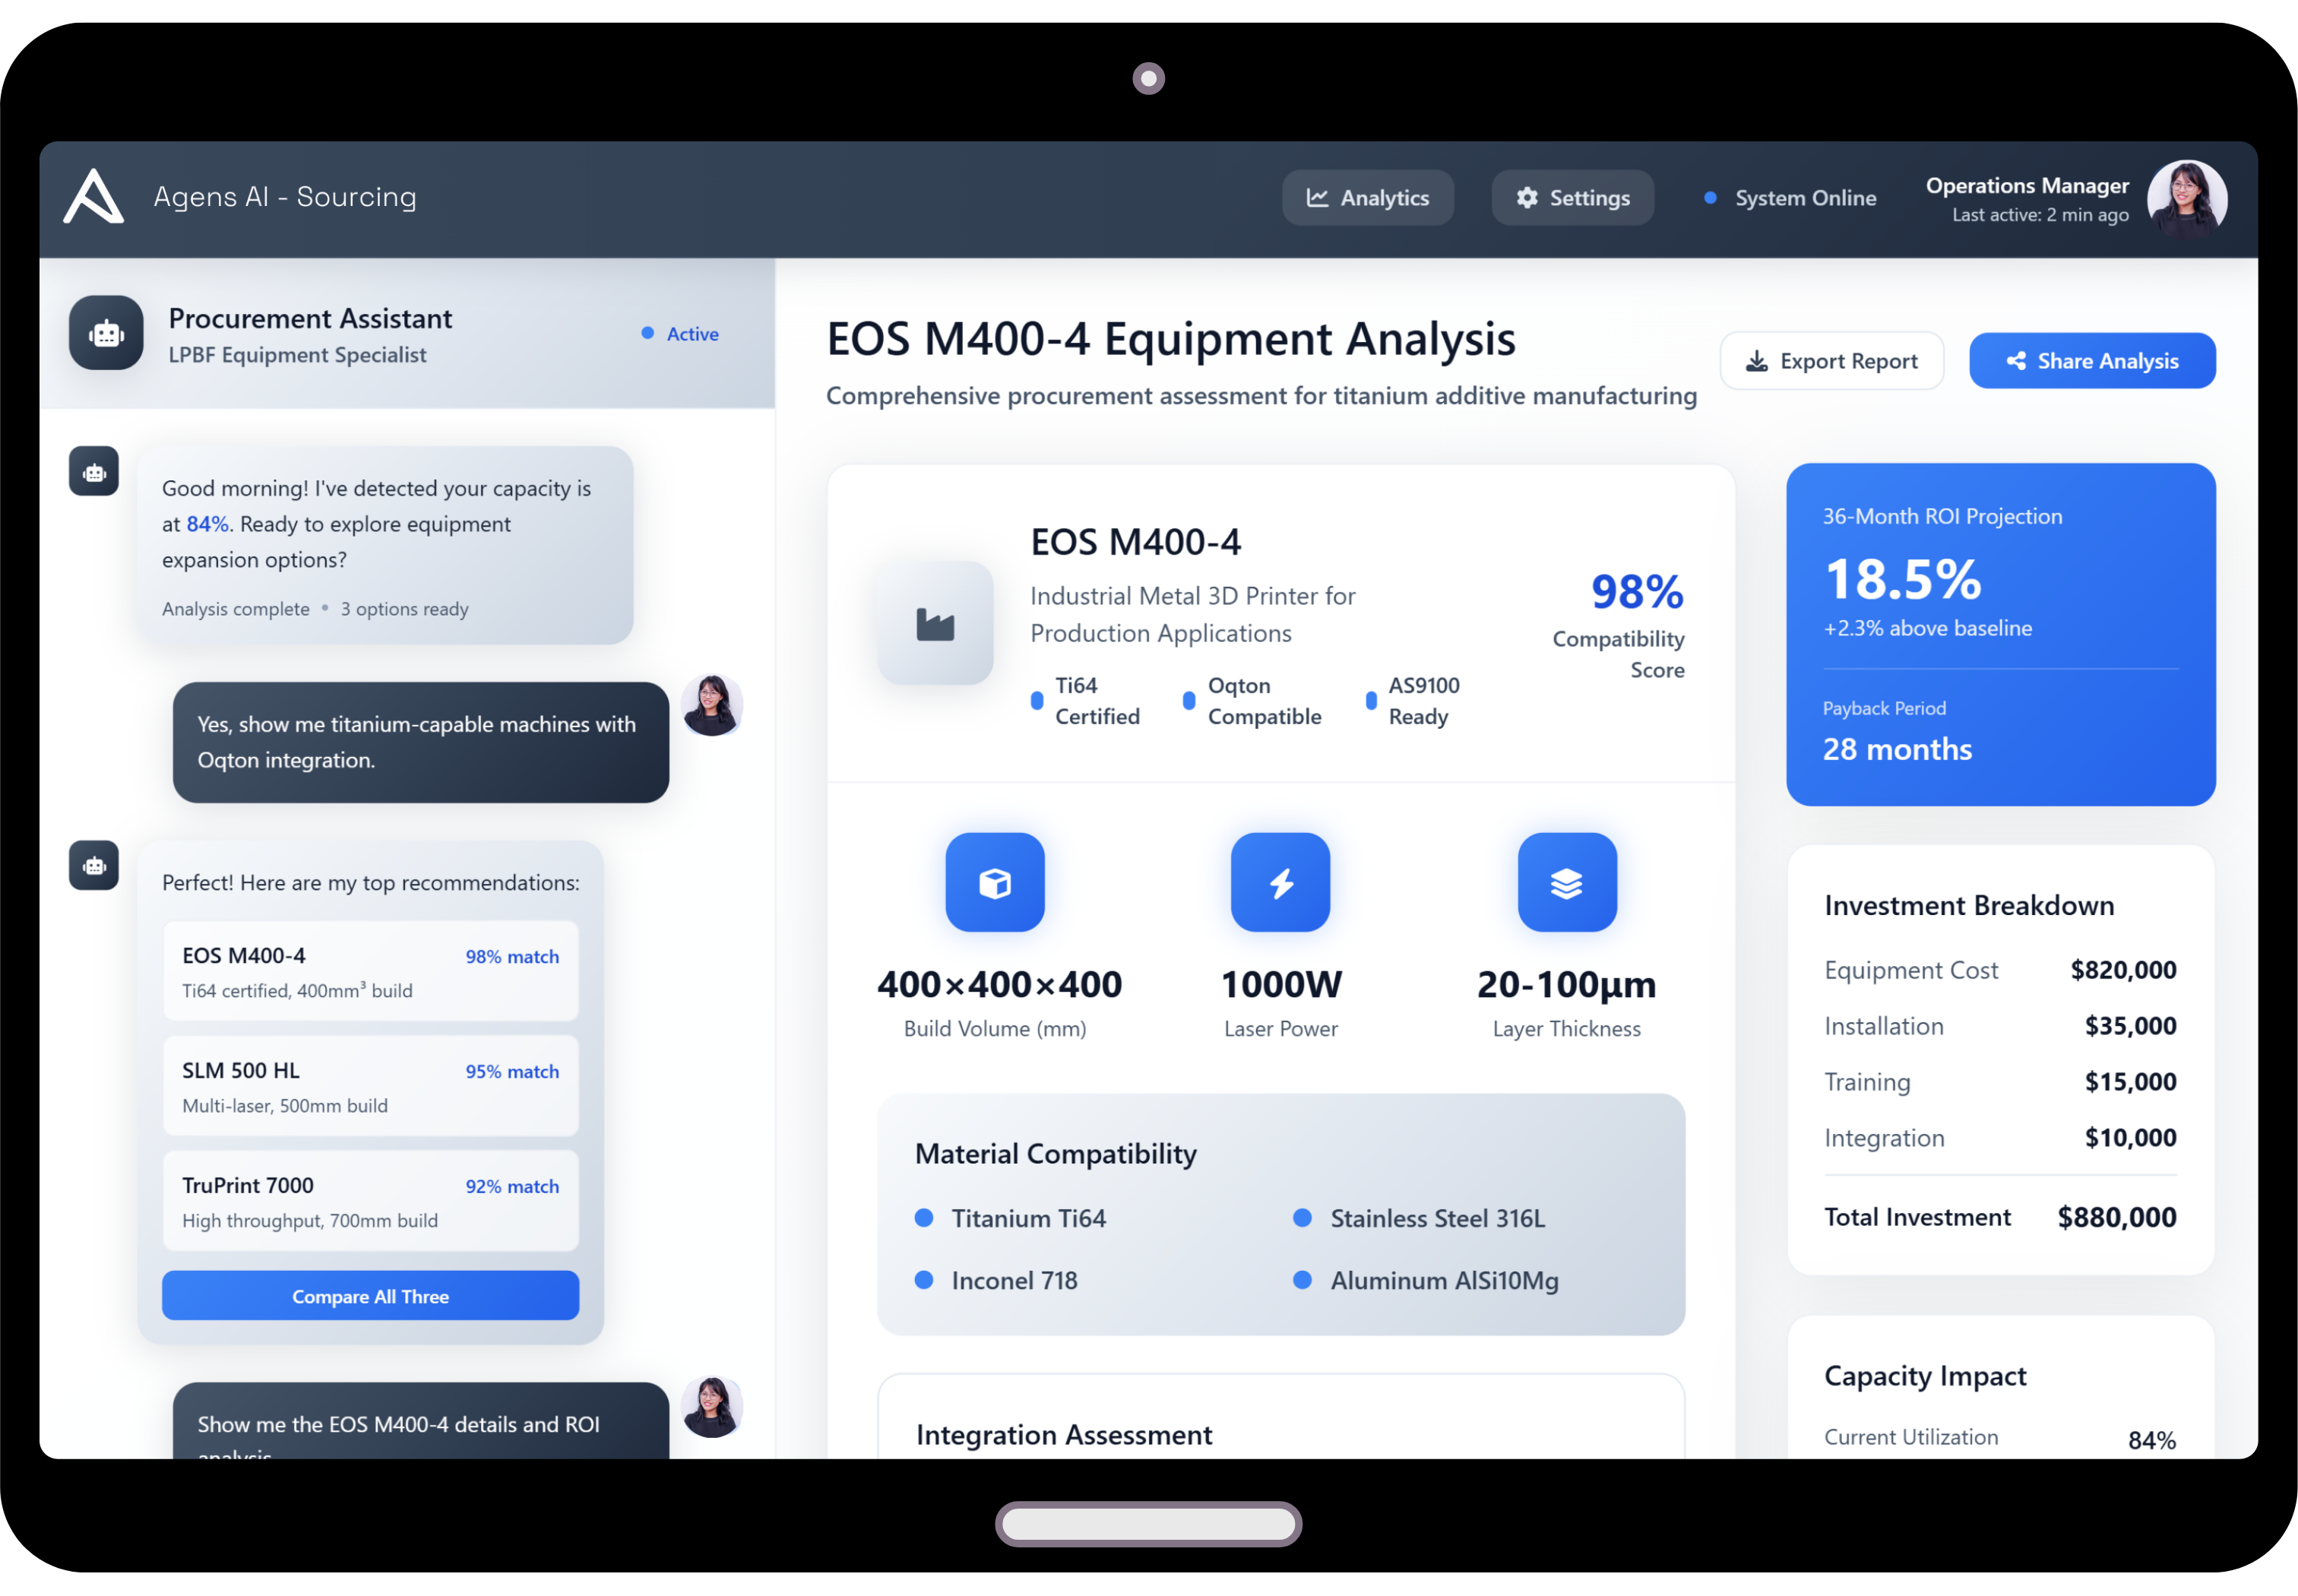Click the Build Volume cube icon
This screenshot has width=2298, height=1596.
pyautogui.click(x=995, y=882)
